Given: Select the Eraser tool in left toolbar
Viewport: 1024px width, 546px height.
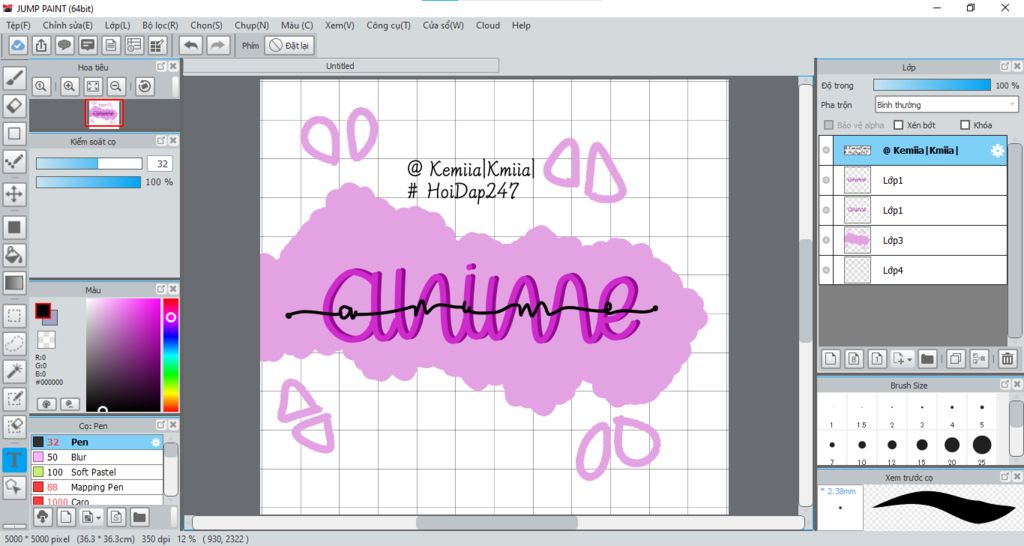Looking at the screenshot, I should click(x=15, y=105).
